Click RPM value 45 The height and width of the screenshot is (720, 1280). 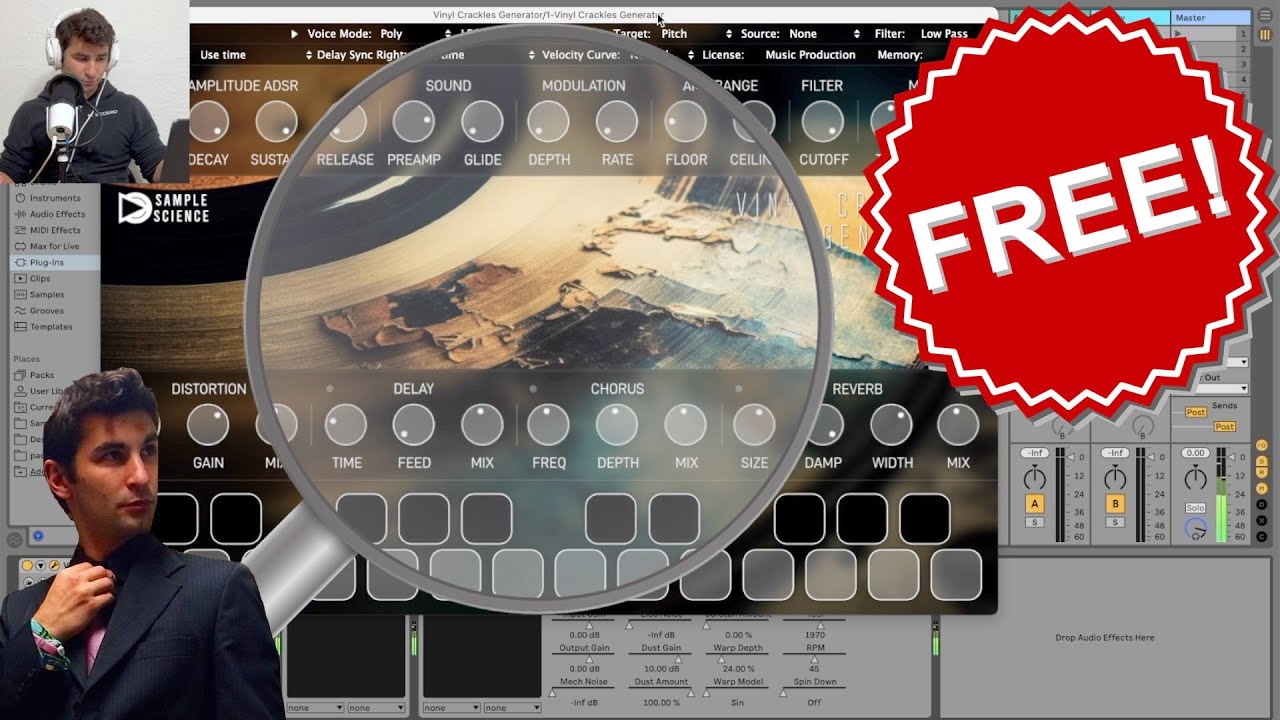(814, 669)
